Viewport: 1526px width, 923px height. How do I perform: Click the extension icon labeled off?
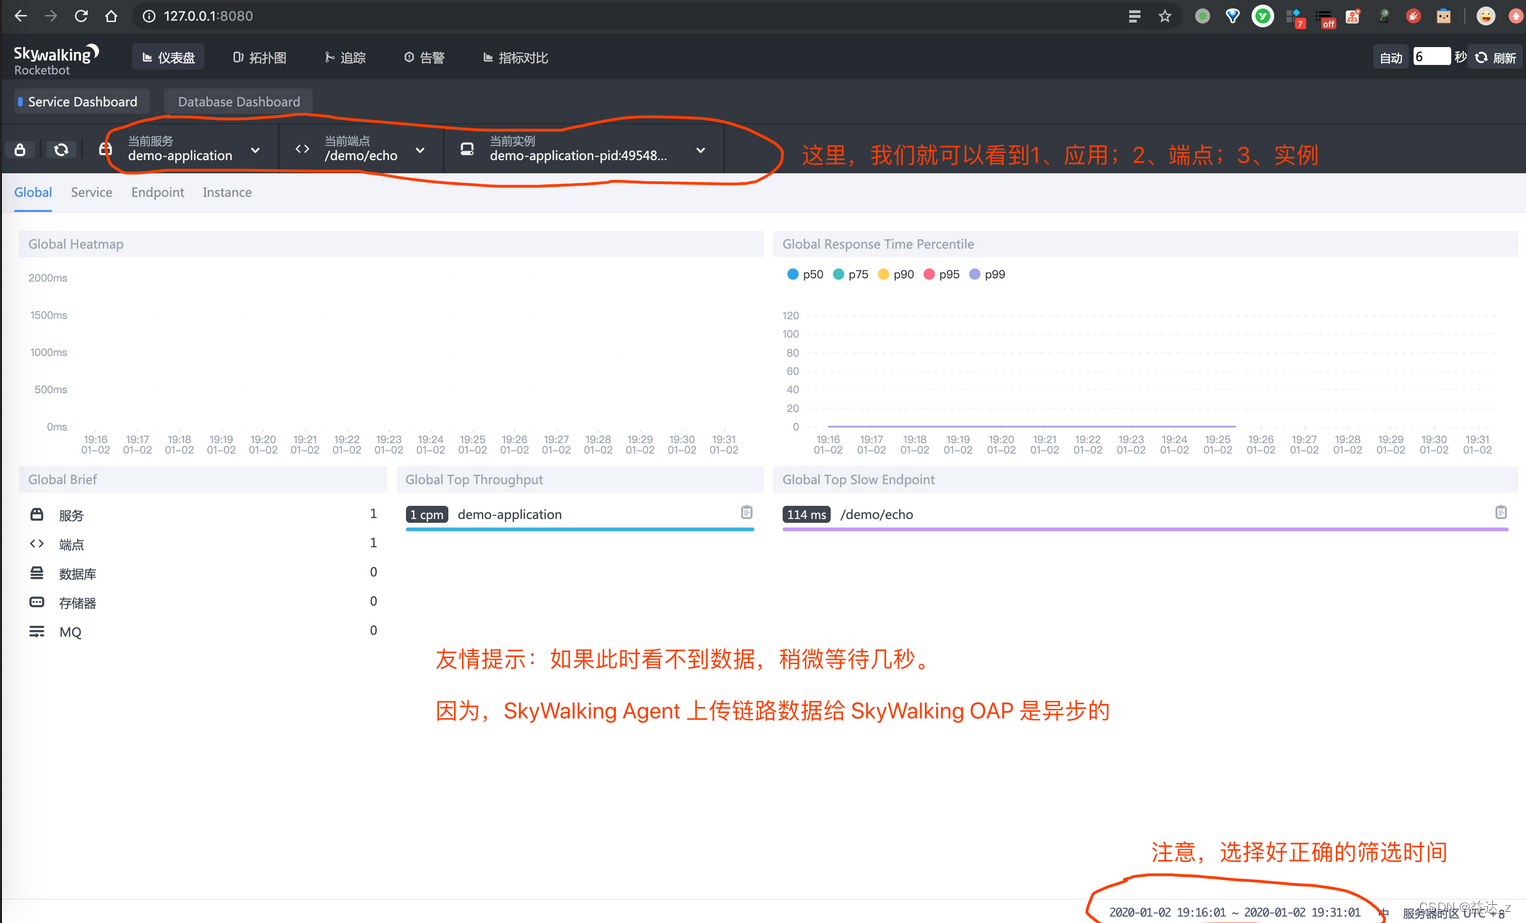click(1326, 18)
